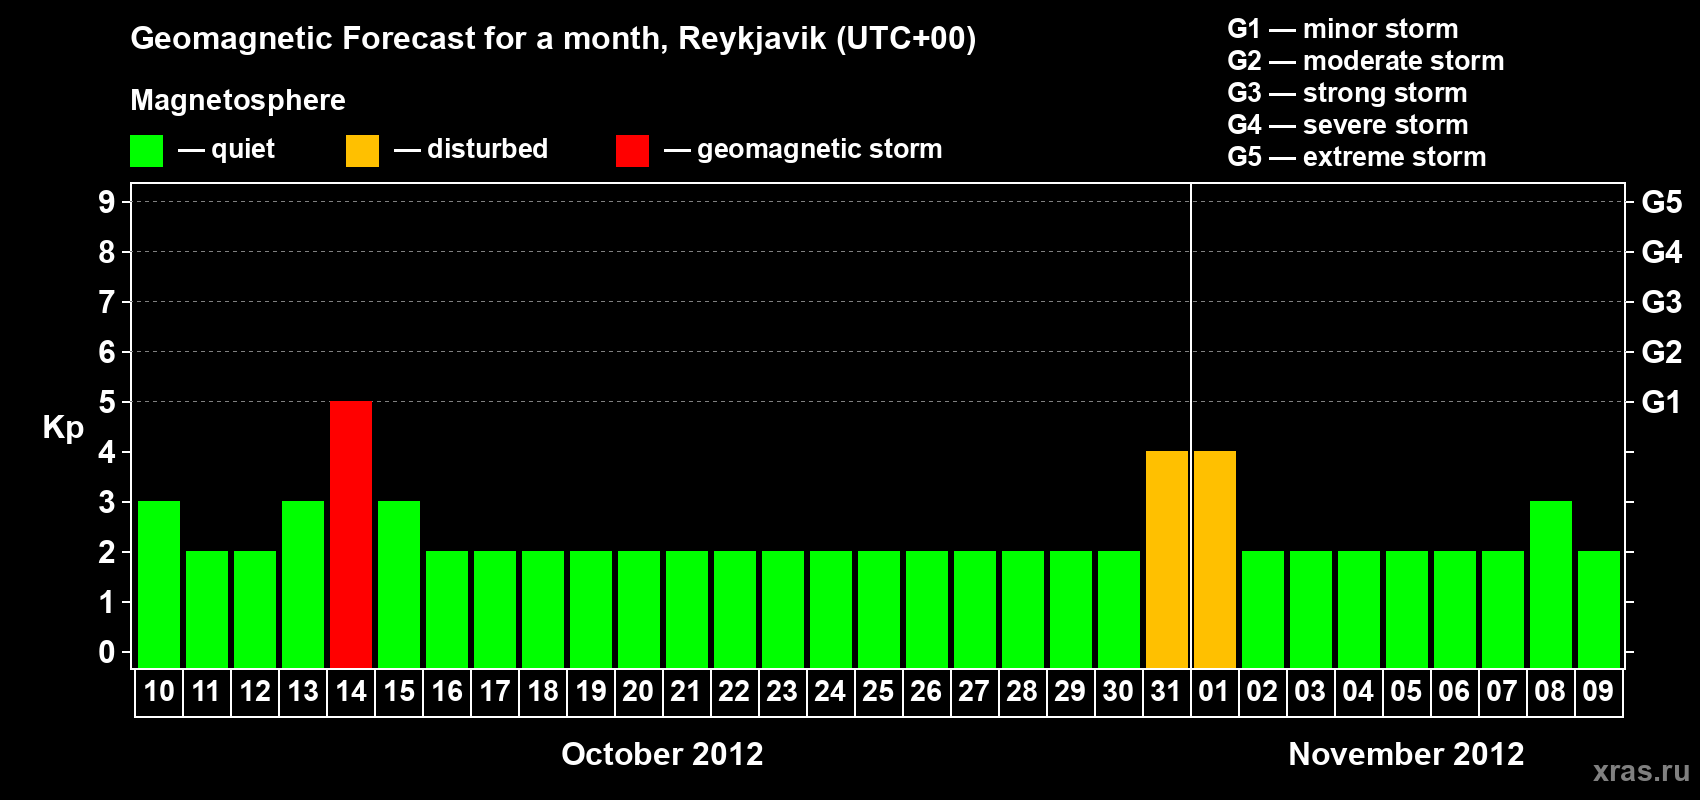Click the 'October 2012' month label
The width and height of the screenshot is (1700, 800).
[x=662, y=753]
